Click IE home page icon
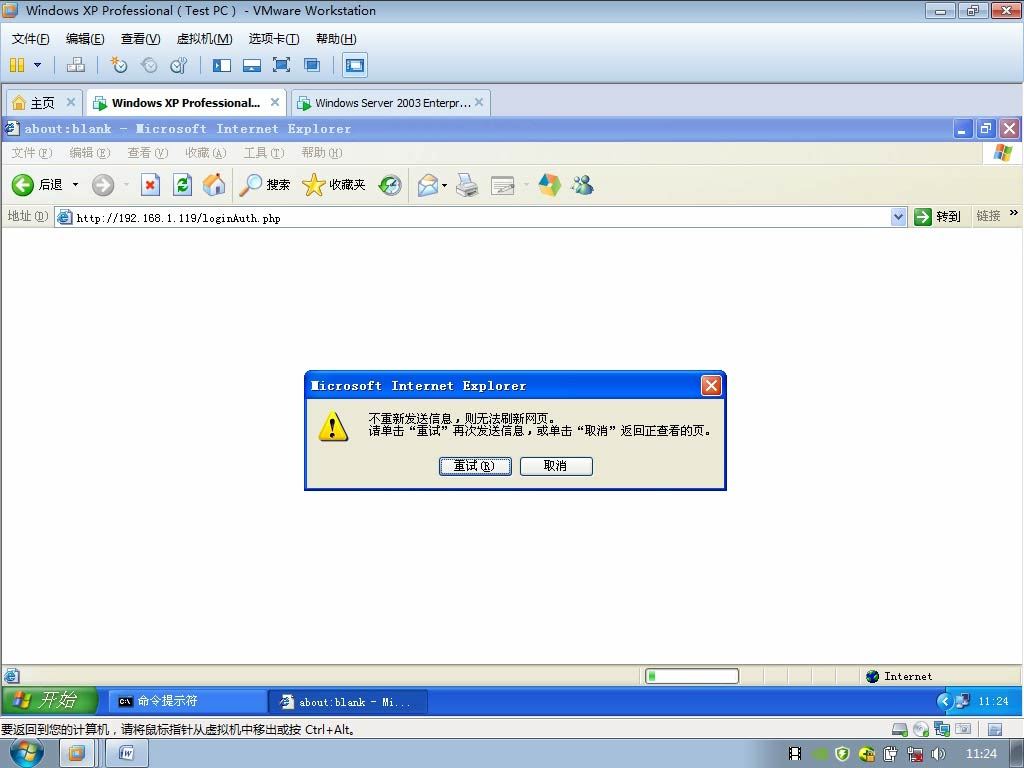1024x768 pixels. (x=214, y=185)
